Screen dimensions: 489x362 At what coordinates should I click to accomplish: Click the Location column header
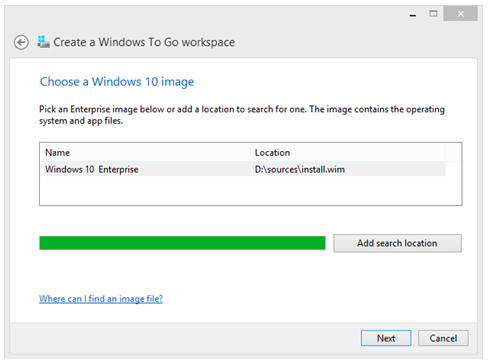(348, 152)
